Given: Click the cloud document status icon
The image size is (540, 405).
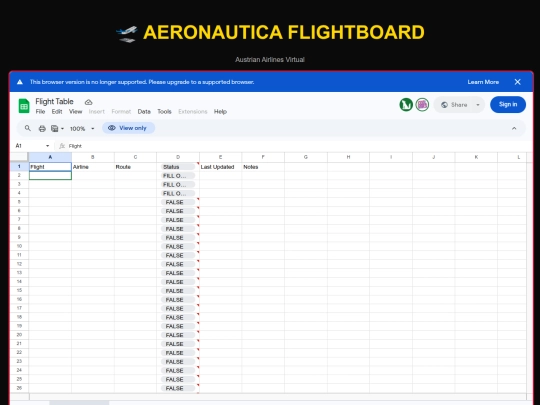Looking at the screenshot, I should (x=89, y=102).
